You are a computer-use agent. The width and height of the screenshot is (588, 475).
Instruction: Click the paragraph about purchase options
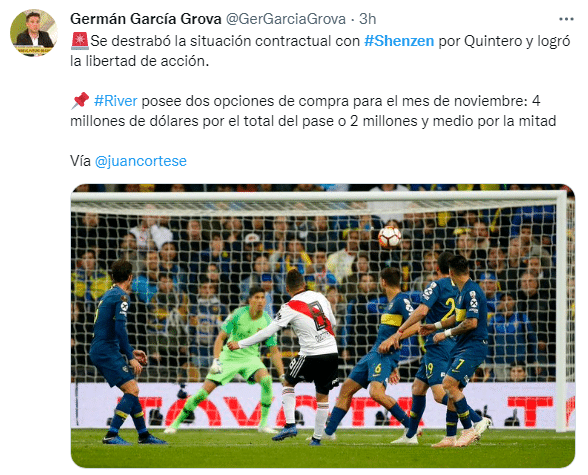coord(313,111)
